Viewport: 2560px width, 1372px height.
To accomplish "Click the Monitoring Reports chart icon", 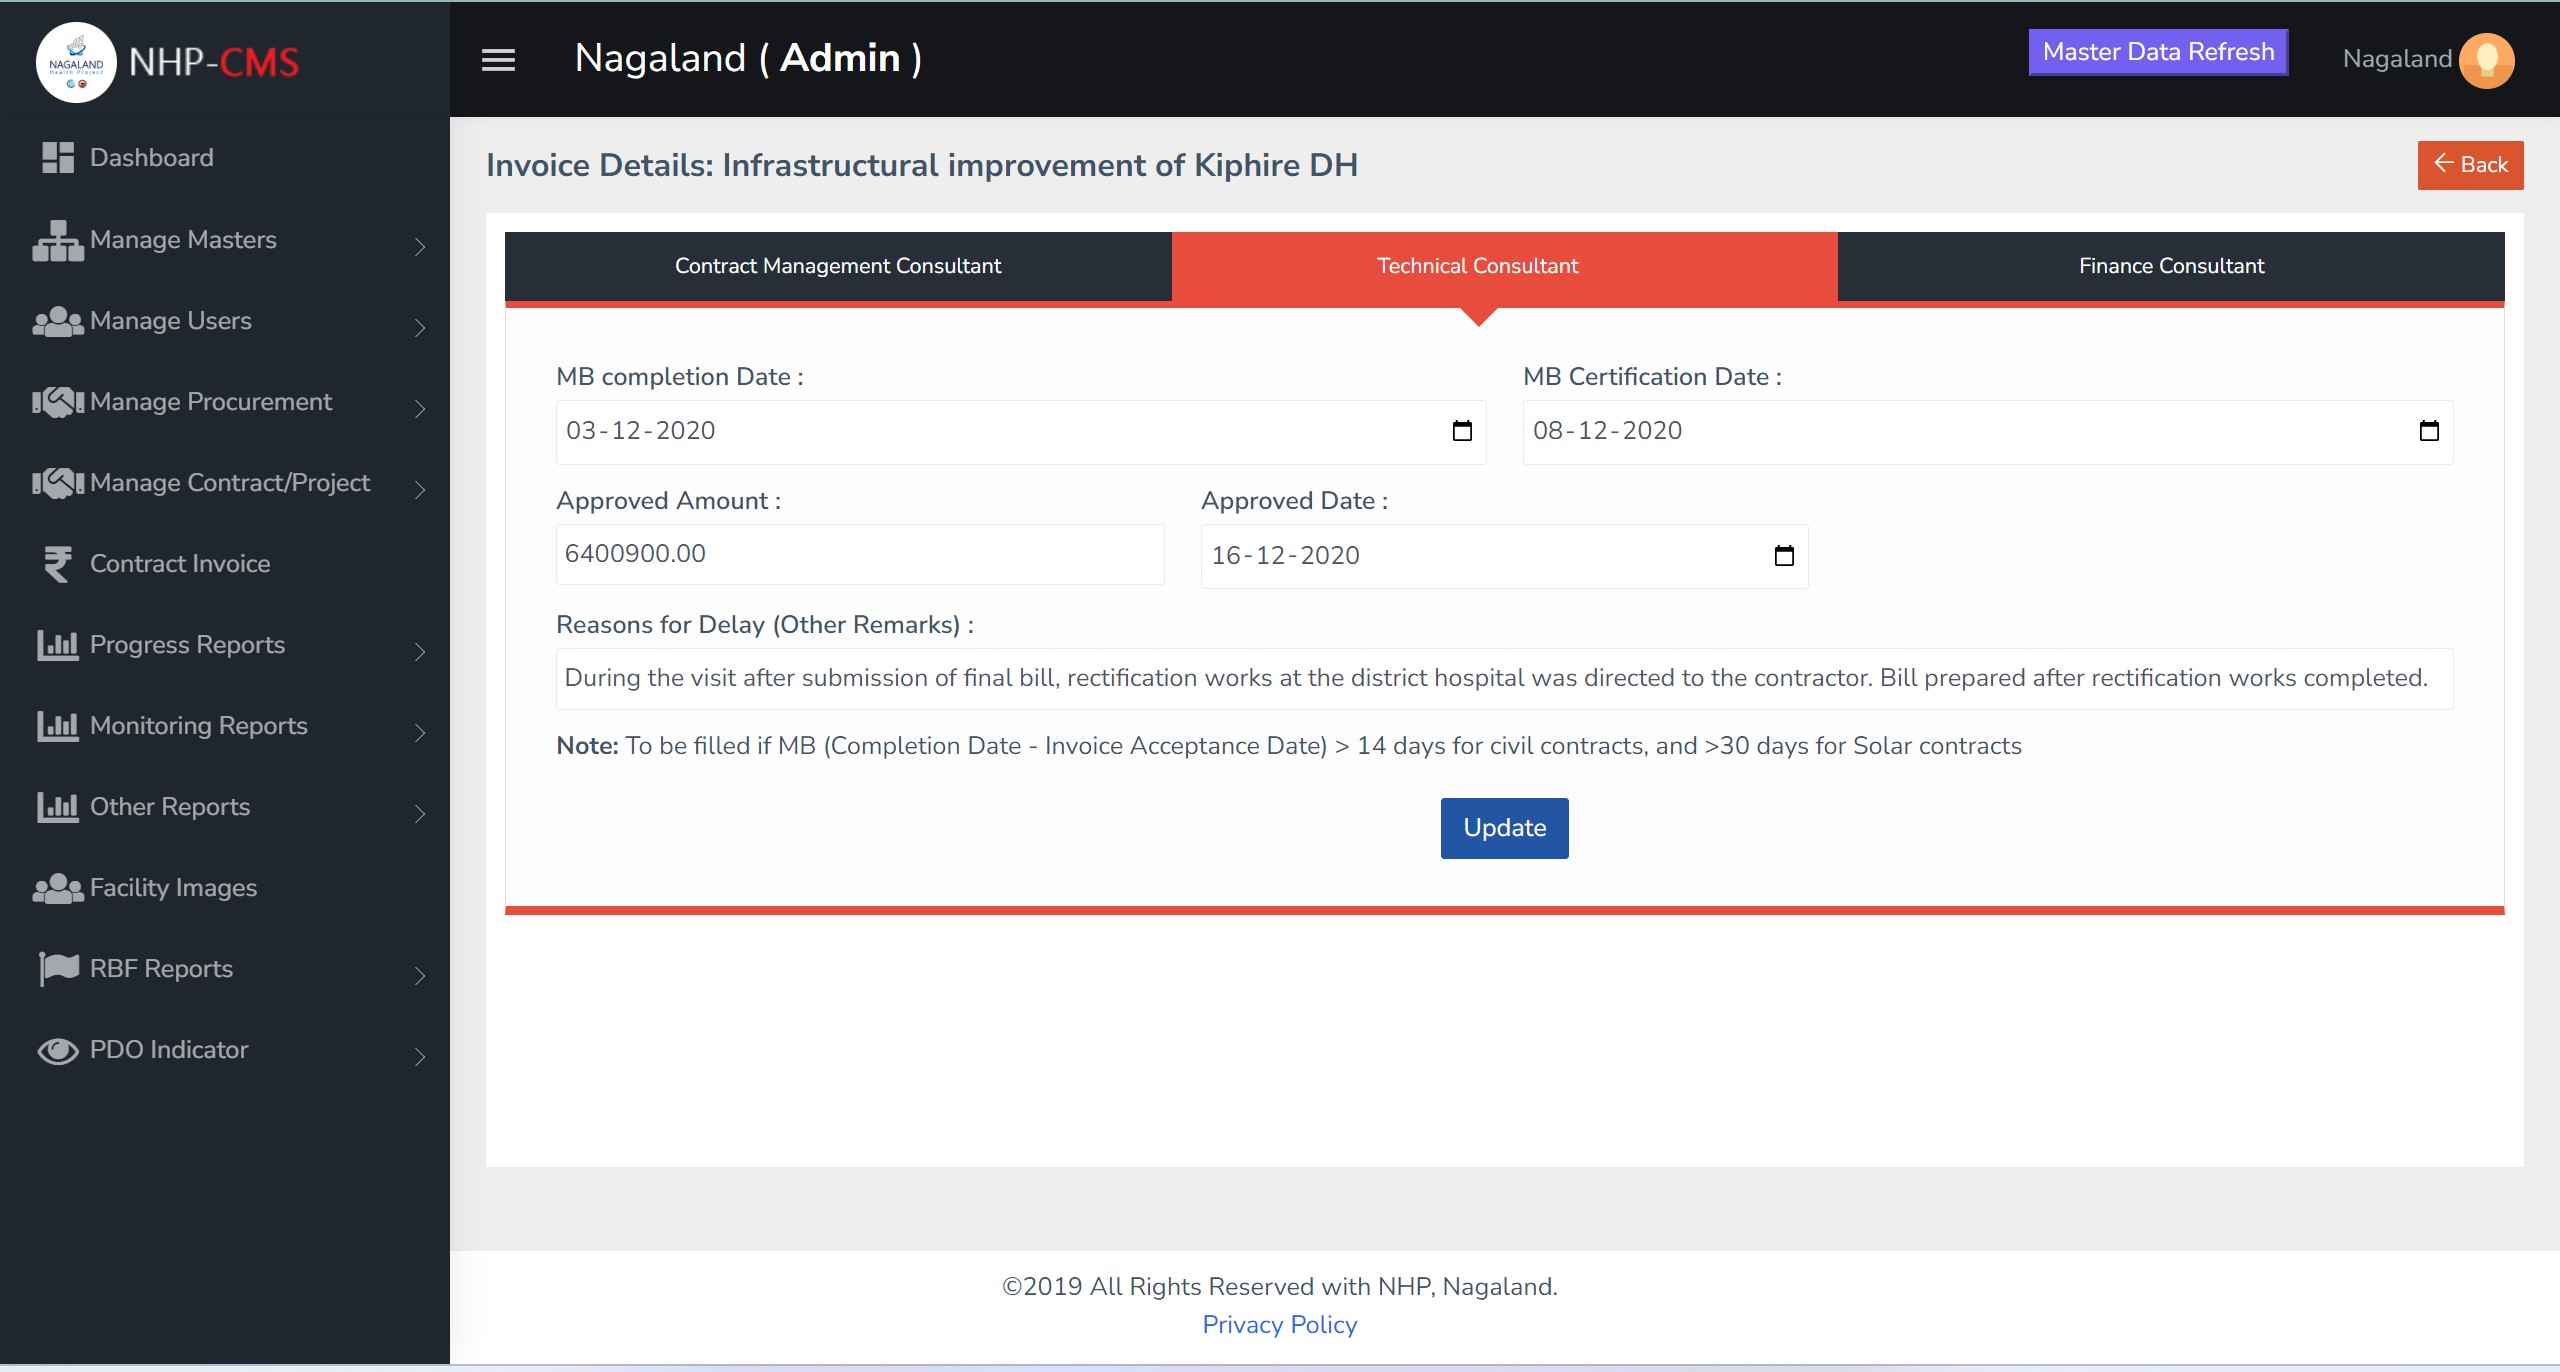I will (58, 726).
